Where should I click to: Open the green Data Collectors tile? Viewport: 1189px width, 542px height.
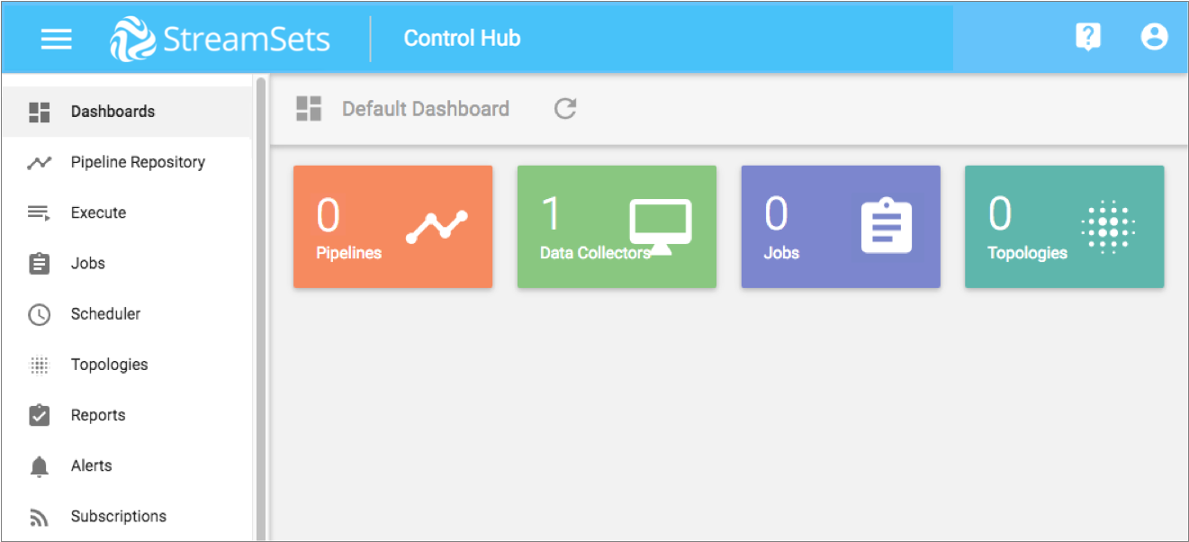pos(616,227)
